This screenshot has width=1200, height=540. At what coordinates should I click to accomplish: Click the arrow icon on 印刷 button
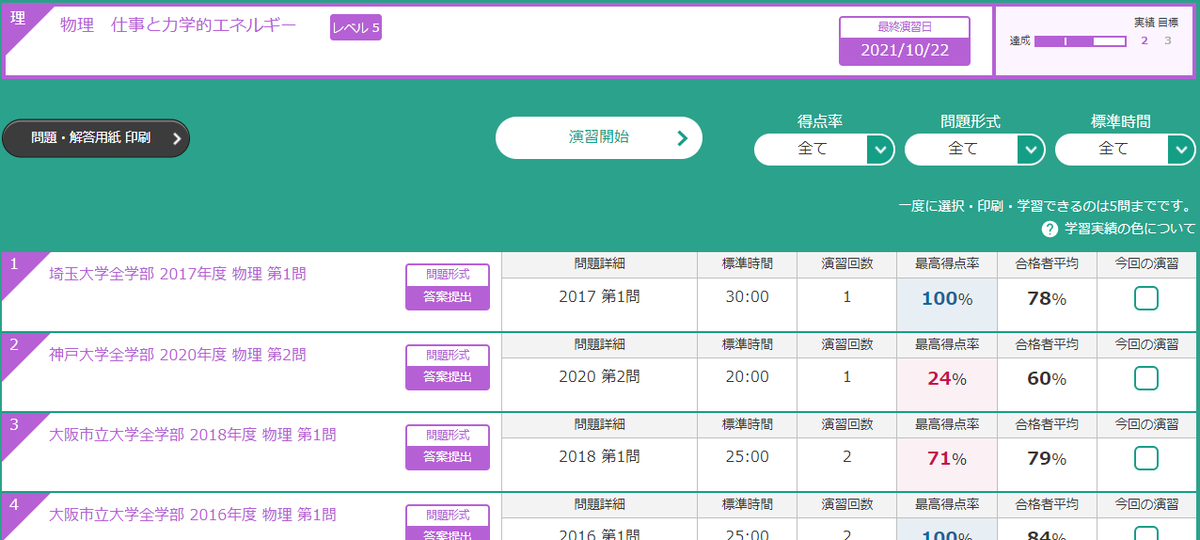176,139
